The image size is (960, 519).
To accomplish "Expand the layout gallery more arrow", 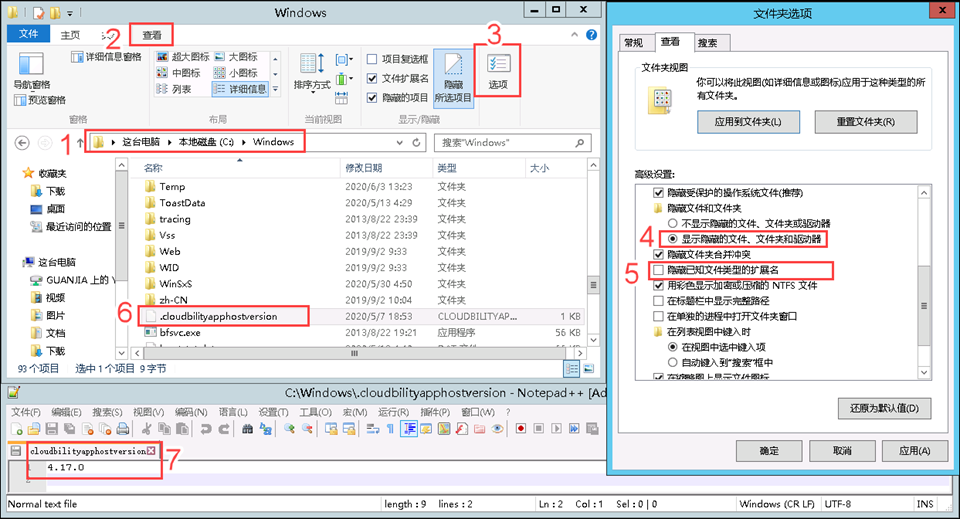I will point(275,89).
